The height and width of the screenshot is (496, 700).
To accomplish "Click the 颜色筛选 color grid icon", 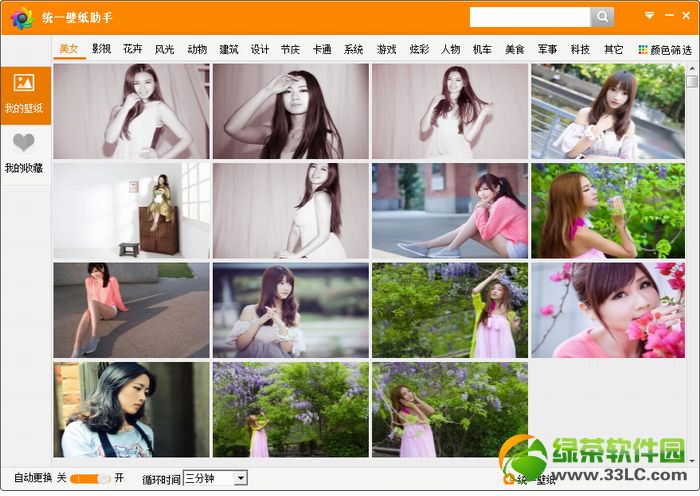I will pyautogui.click(x=643, y=50).
